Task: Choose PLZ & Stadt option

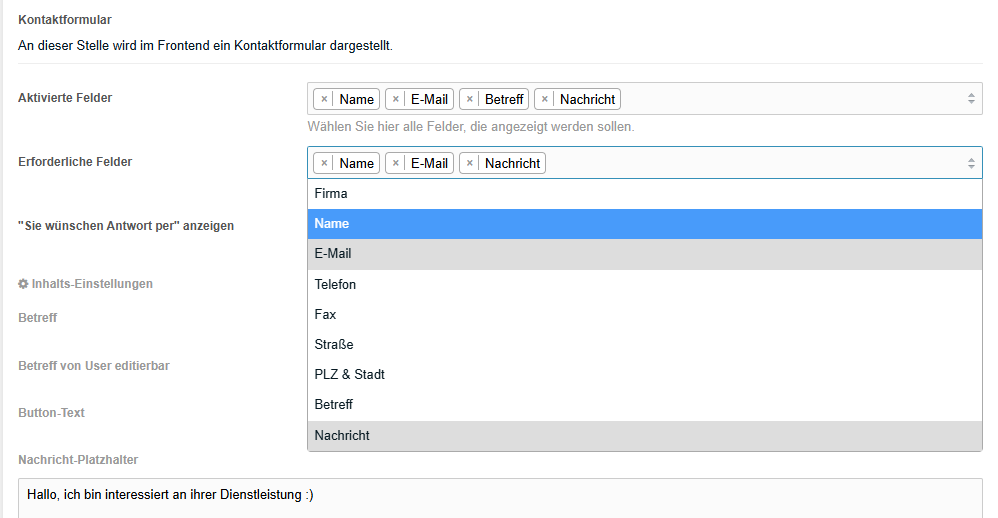Action: click(645, 374)
